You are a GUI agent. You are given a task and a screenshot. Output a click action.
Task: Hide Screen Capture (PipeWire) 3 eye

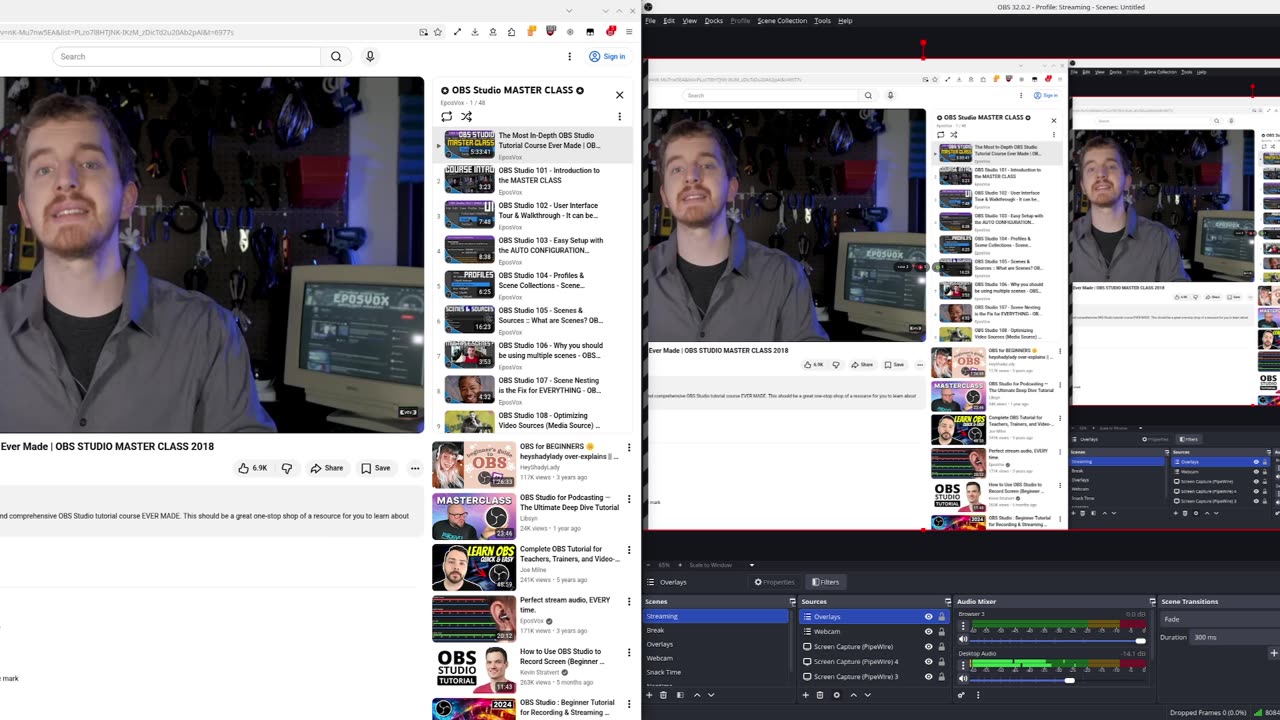coord(928,676)
